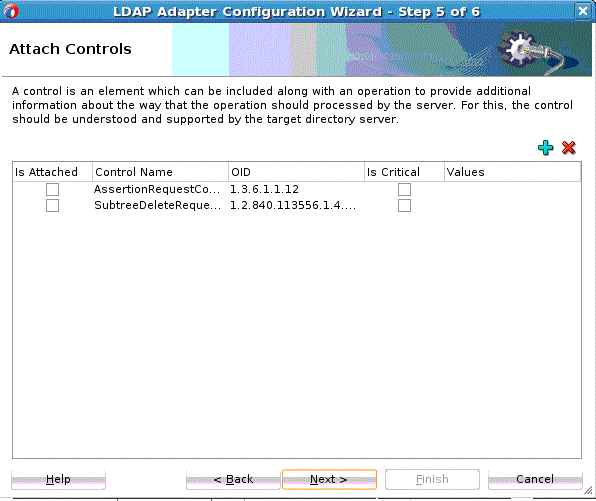Open the Help button
The image size is (596, 501).
click(58, 479)
